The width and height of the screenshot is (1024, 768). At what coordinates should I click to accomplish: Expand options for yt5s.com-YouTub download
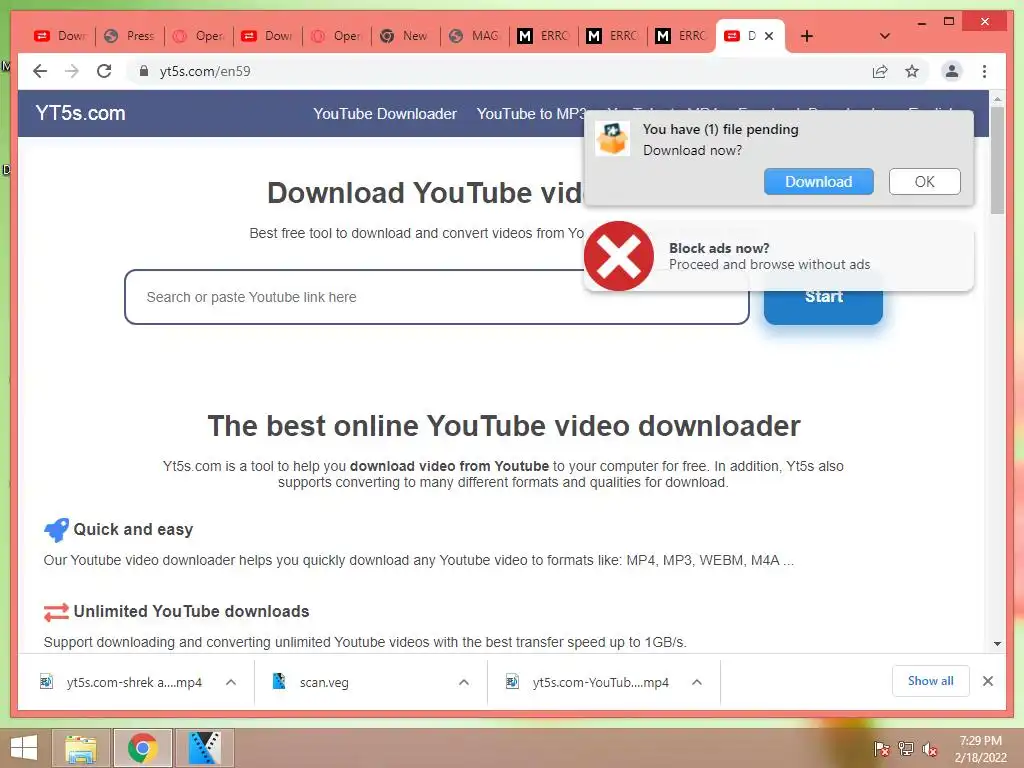697,682
